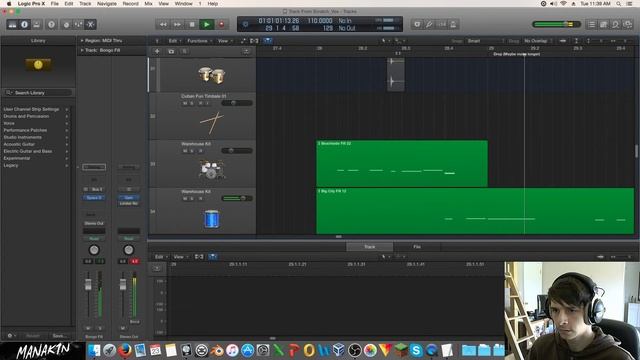
Task: Adjust Cuban Fun Timbale track volume slider
Action: [237, 103]
